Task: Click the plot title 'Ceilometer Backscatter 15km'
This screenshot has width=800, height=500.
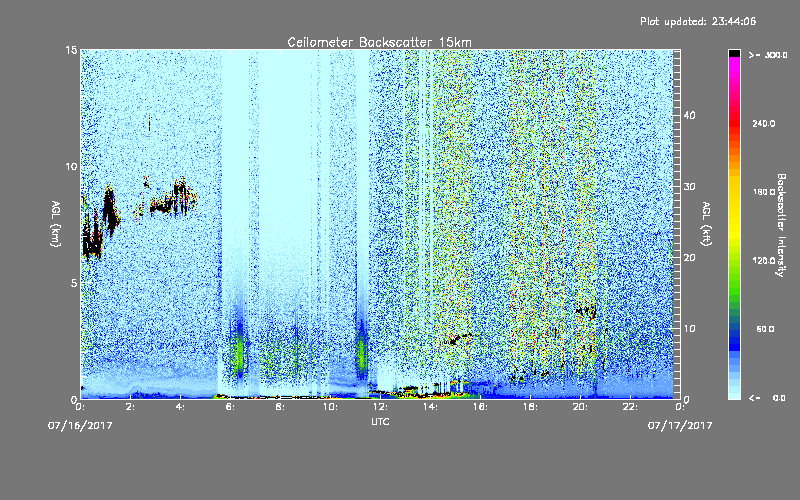Action: pos(379,42)
